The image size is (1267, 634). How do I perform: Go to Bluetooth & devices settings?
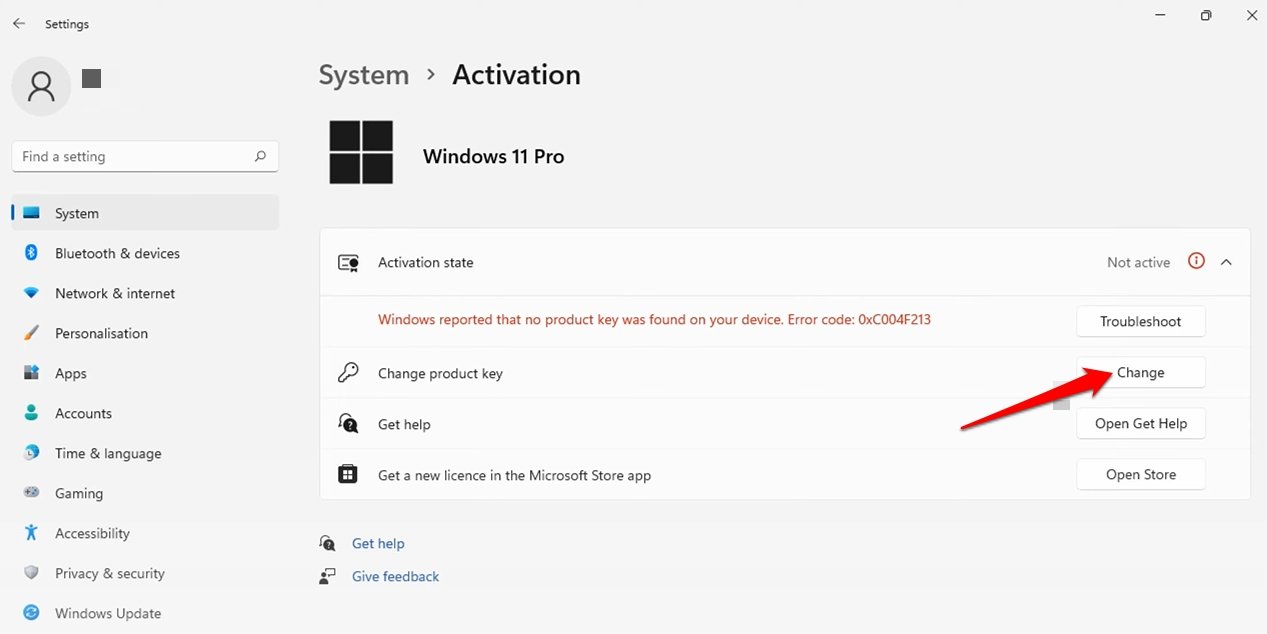click(145, 253)
